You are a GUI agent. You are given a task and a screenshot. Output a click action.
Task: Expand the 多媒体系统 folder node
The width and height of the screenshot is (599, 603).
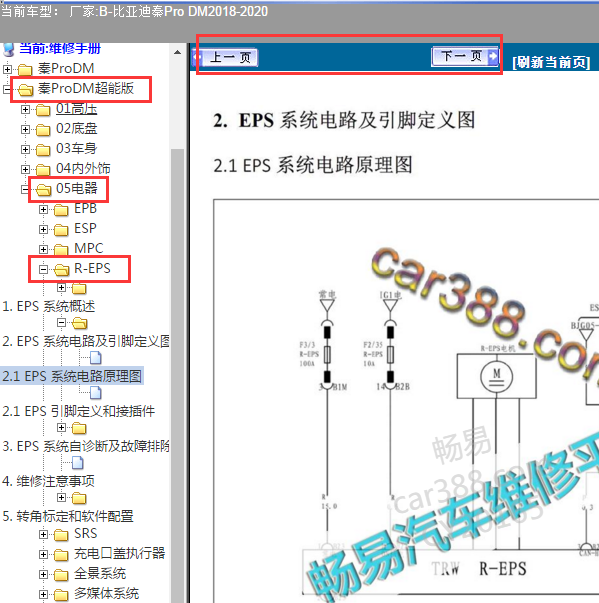(43, 595)
